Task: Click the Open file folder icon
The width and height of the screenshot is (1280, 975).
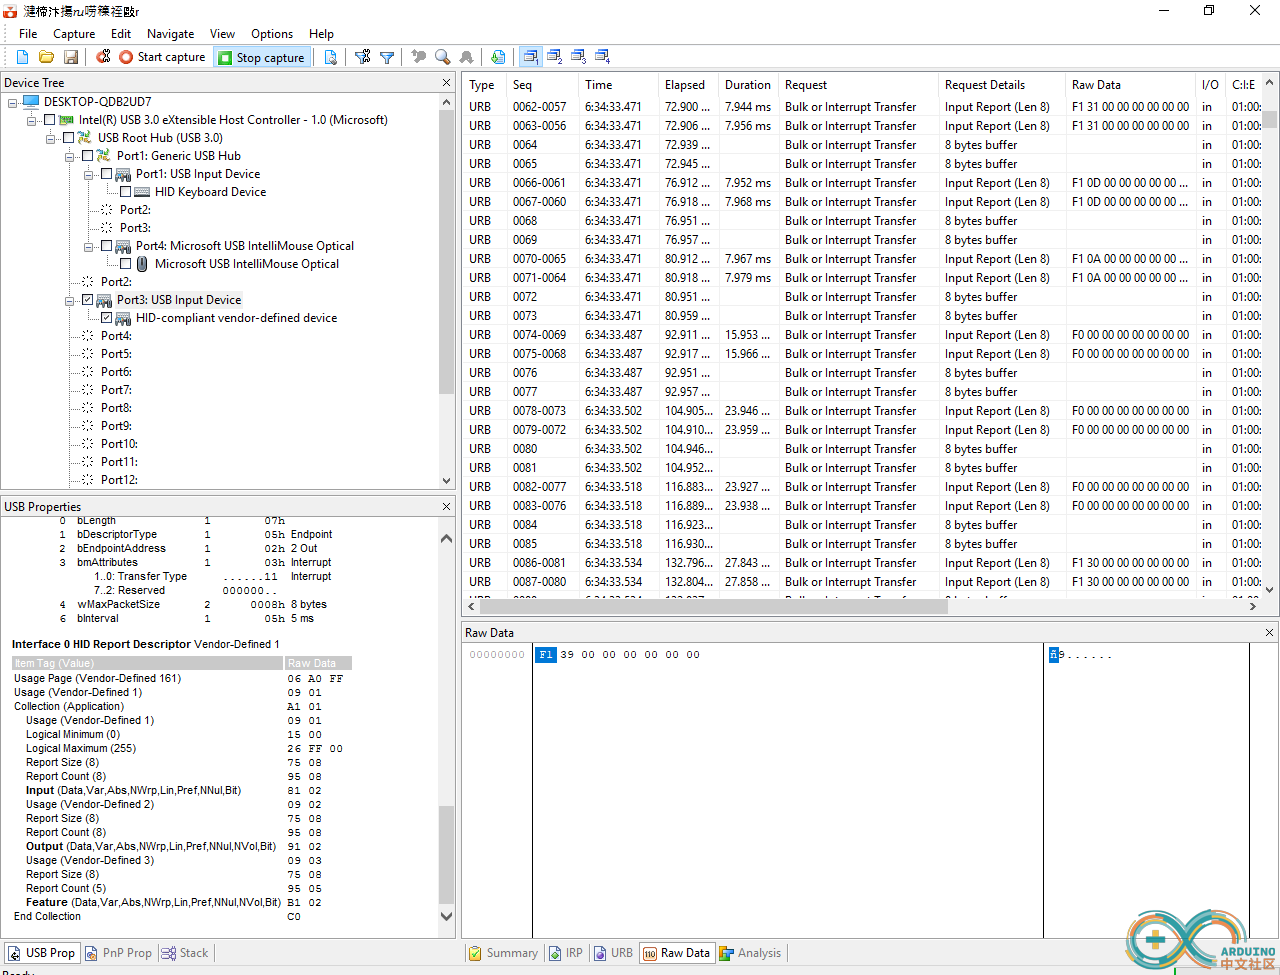Action: [x=46, y=57]
